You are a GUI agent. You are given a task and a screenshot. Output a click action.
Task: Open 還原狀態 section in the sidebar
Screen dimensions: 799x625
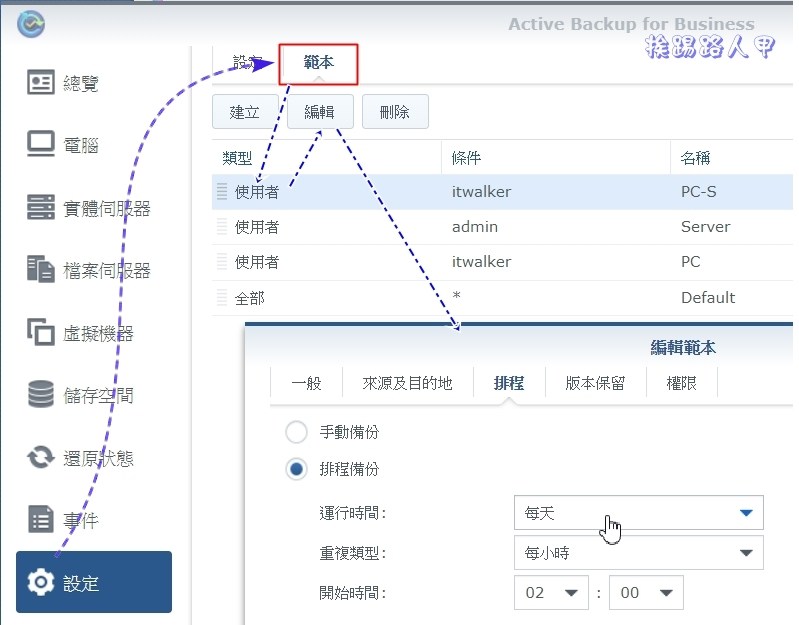coord(98,458)
